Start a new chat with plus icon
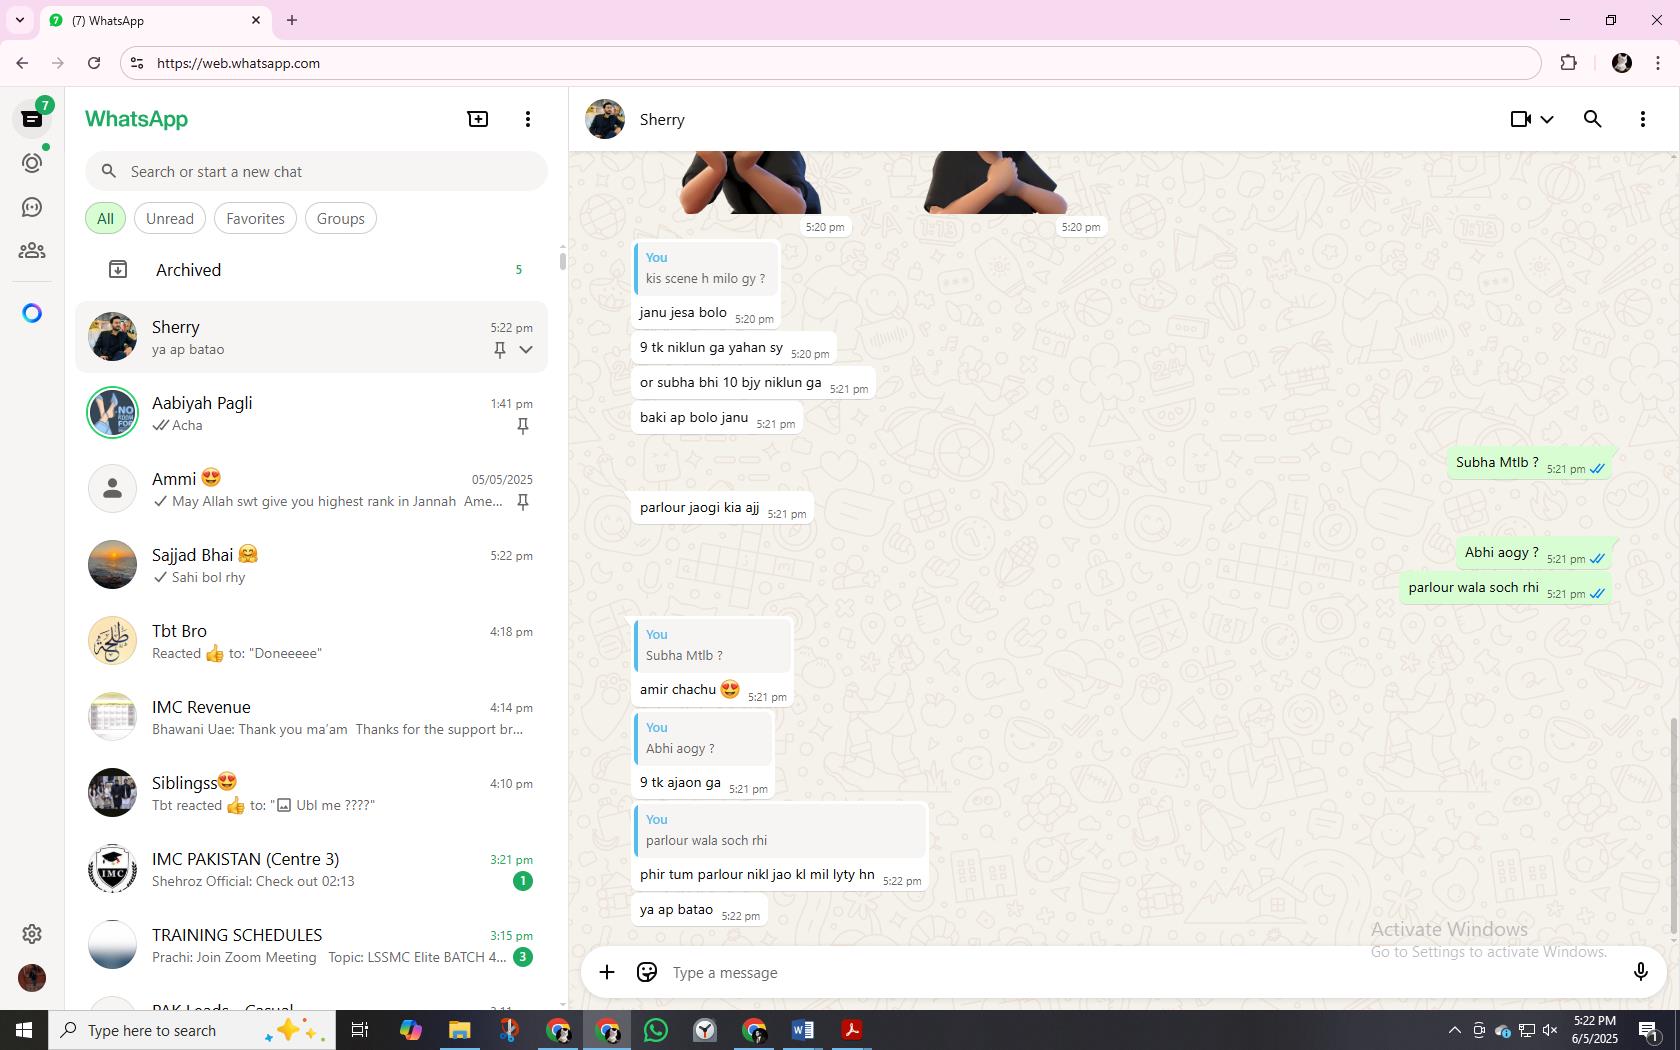Screen dimensions: 1680x1050 tap(478, 119)
